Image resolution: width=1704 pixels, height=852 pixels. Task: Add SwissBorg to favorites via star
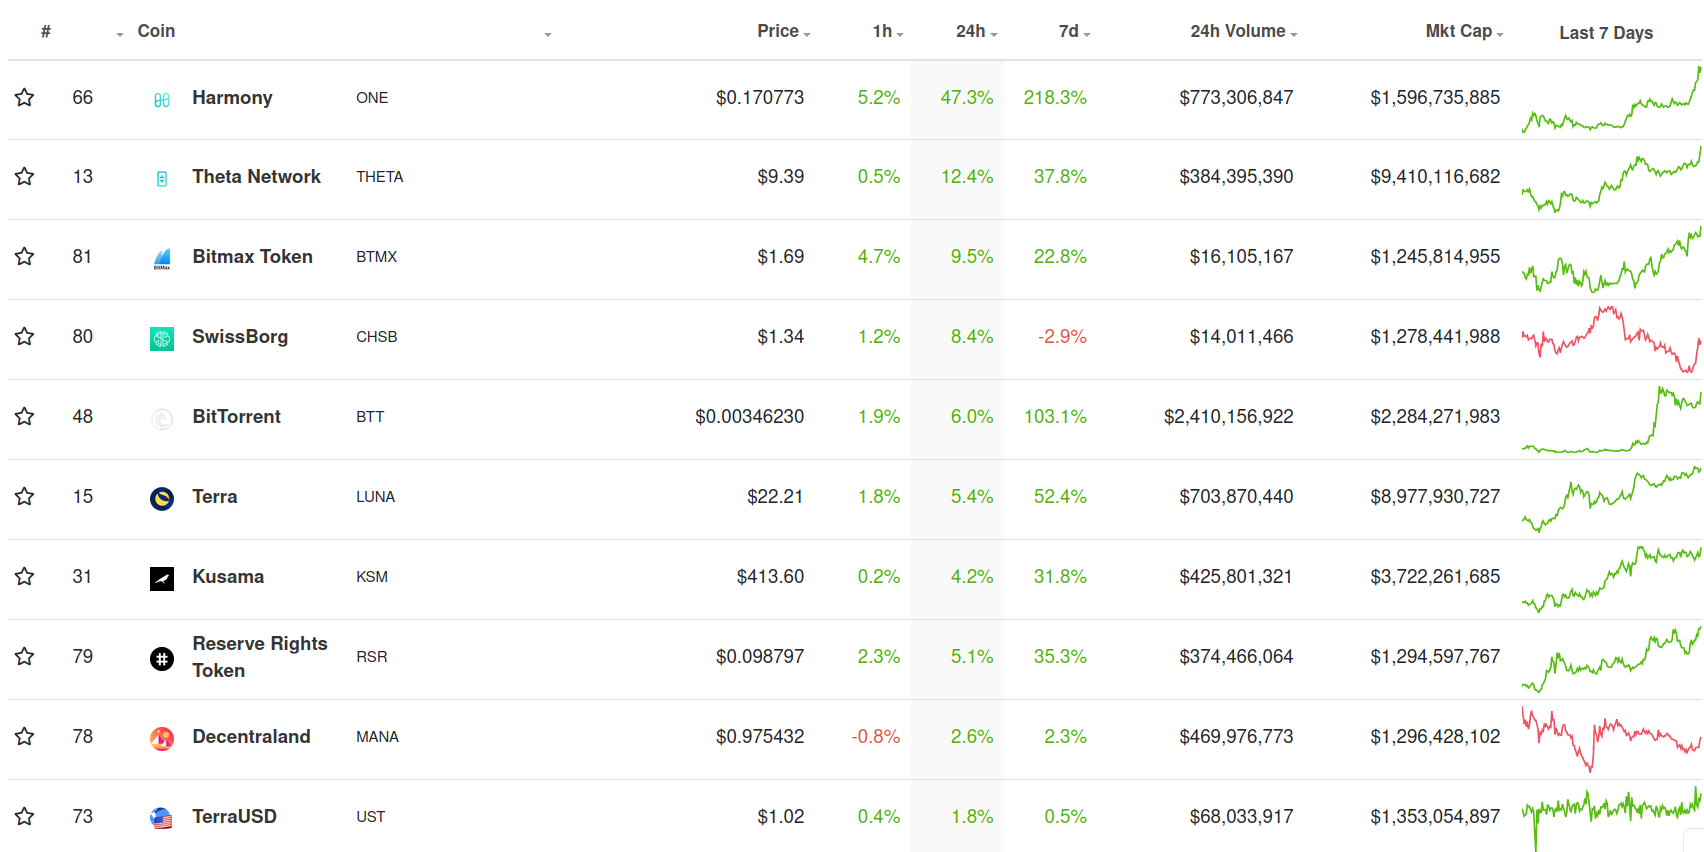click(25, 336)
